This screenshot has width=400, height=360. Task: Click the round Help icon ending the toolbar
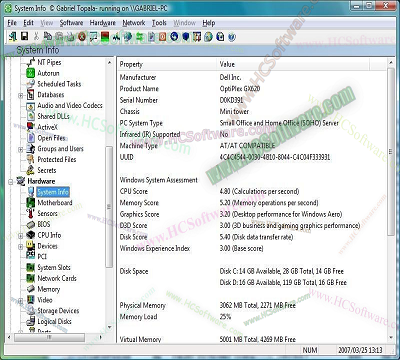232,36
